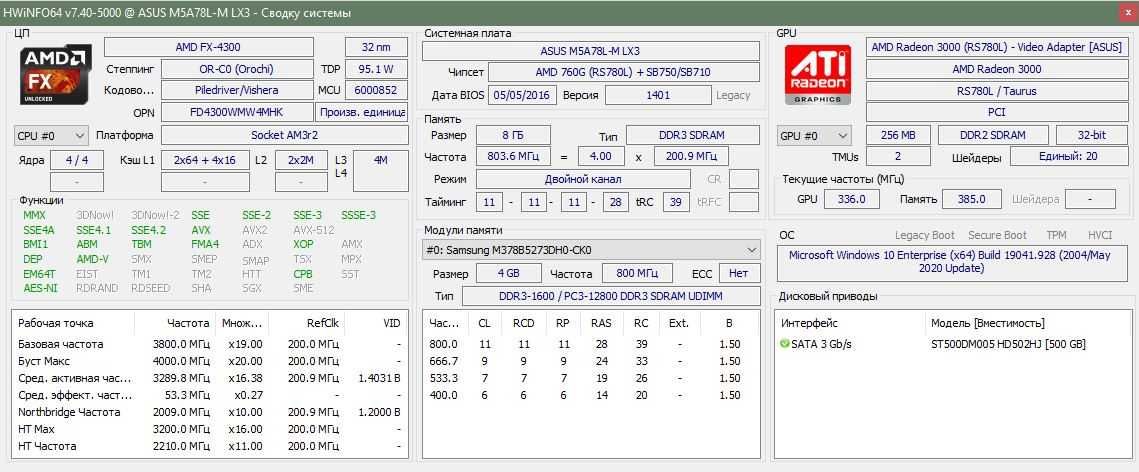Select the OPN value FD4300WMW4MHK

(236, 113)
